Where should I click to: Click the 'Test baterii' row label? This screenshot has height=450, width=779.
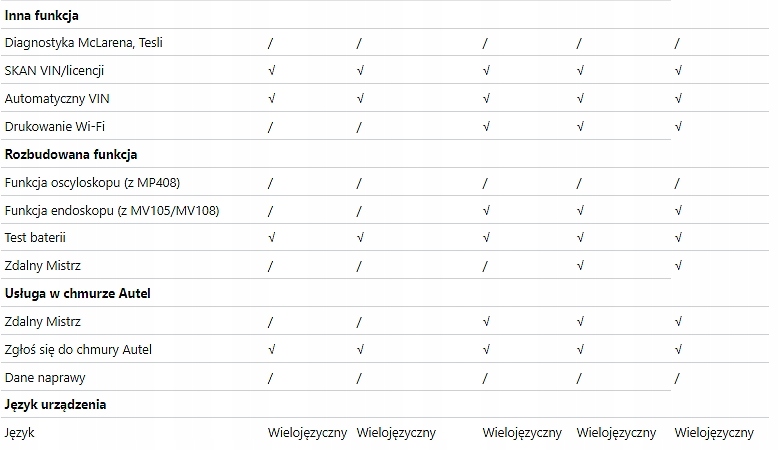click(36, 238)
